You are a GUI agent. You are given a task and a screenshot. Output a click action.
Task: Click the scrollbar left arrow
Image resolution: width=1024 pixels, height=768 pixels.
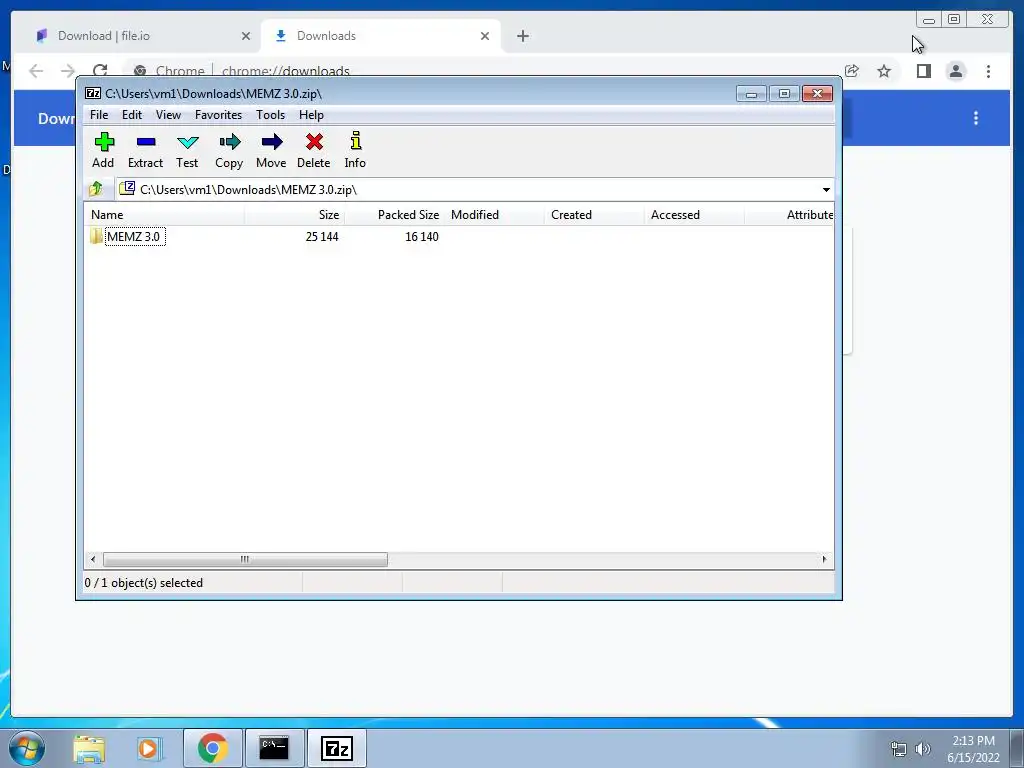tap(93, 560)
